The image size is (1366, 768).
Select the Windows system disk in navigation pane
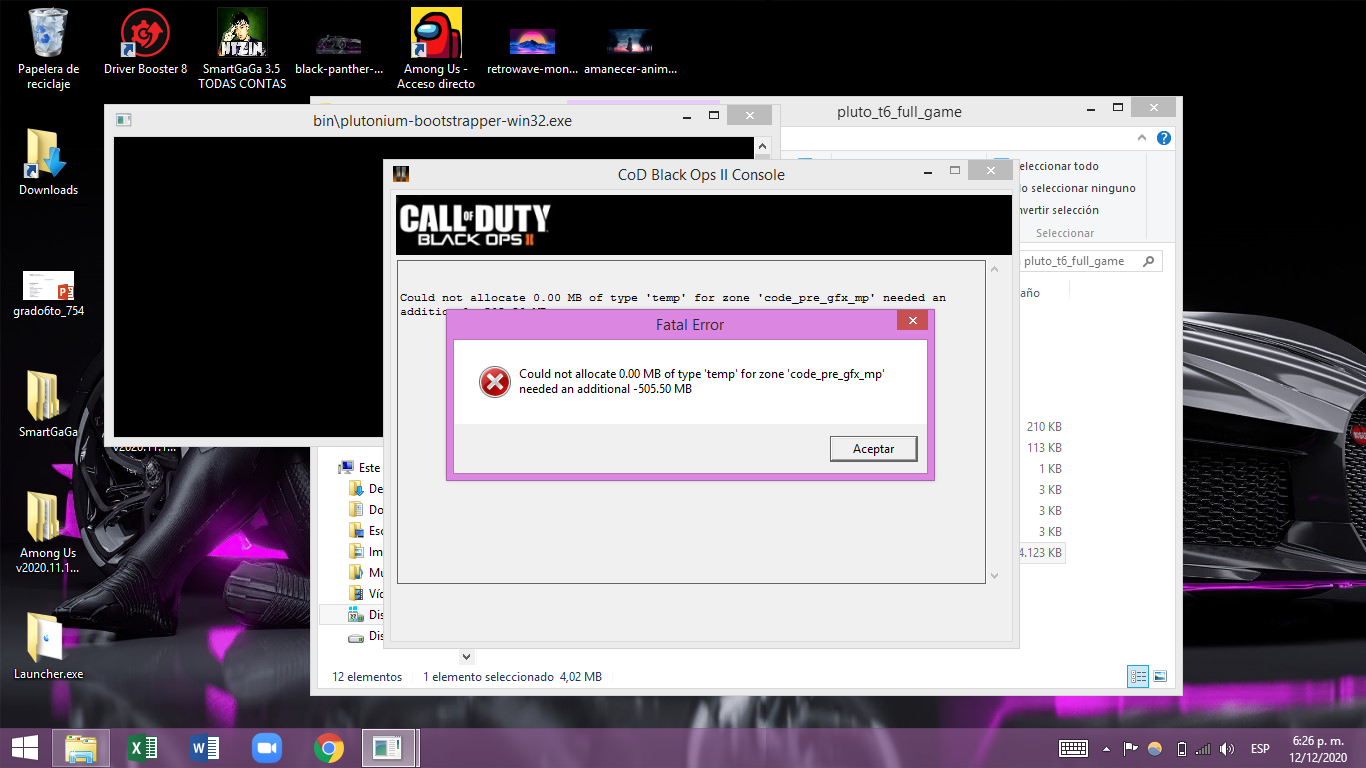pyautogui.click(x=366, y=615)
